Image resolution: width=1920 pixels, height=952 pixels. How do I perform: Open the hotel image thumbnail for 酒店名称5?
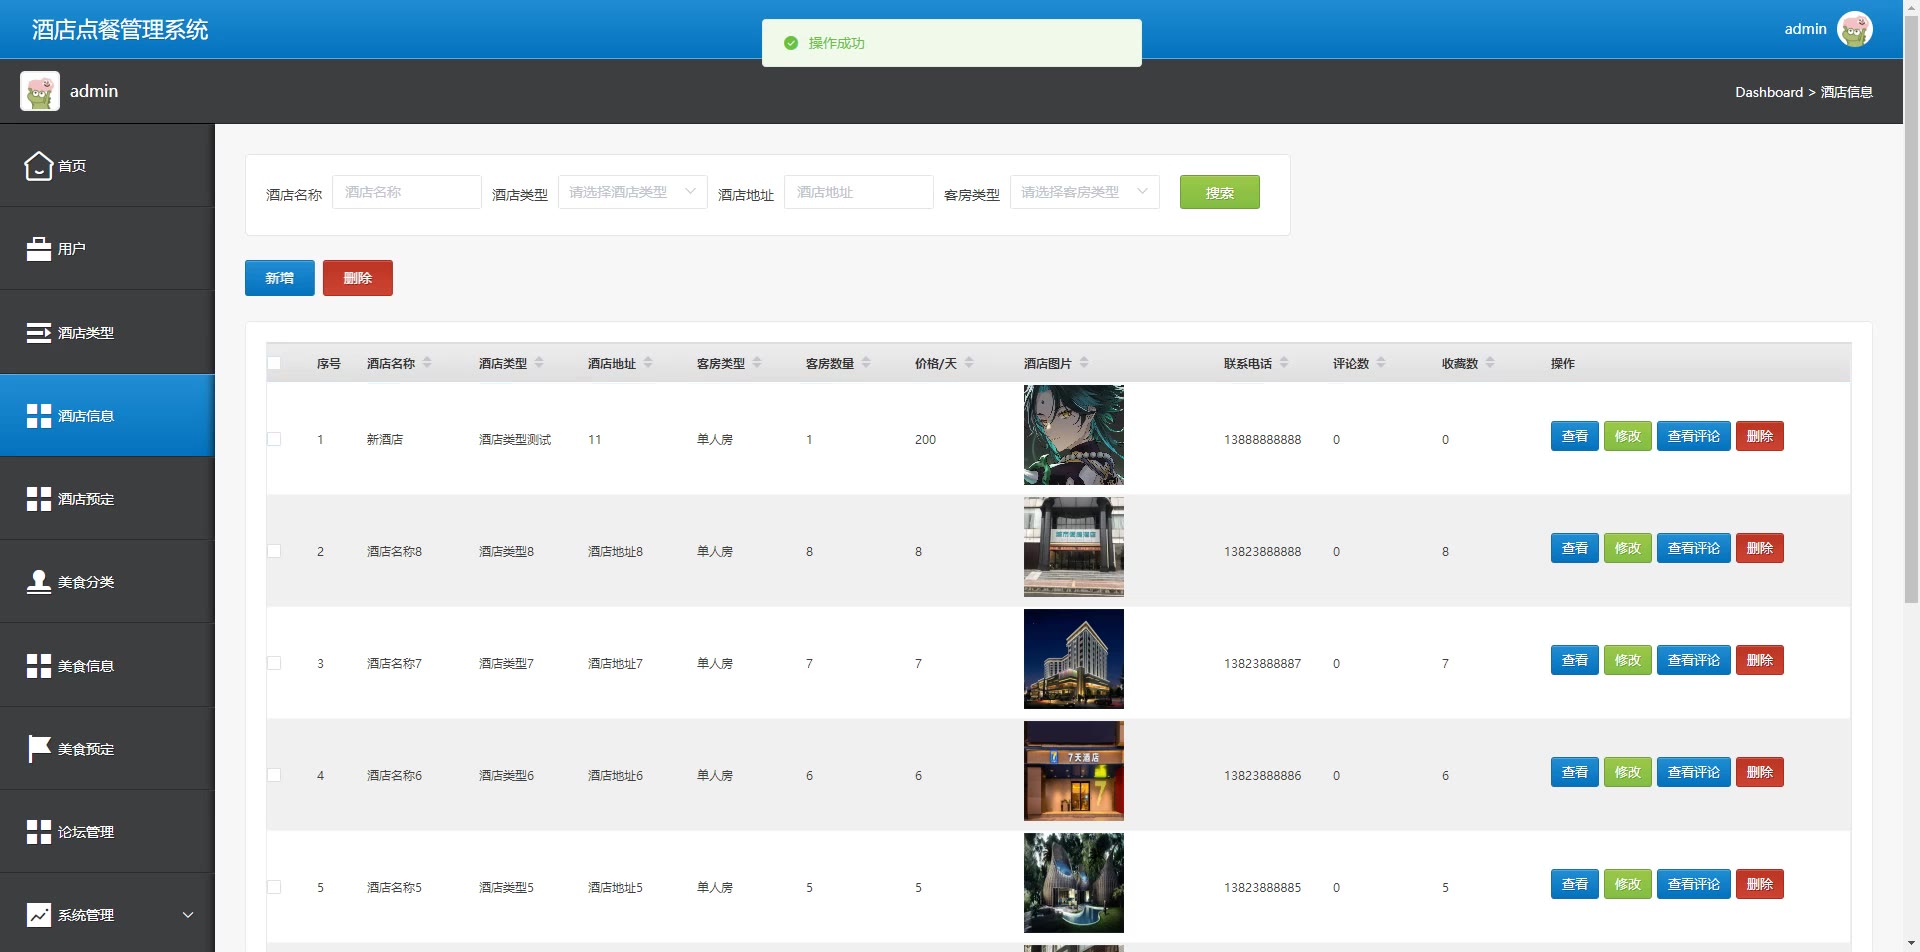pyautogui.click(x=1074, y=883)
